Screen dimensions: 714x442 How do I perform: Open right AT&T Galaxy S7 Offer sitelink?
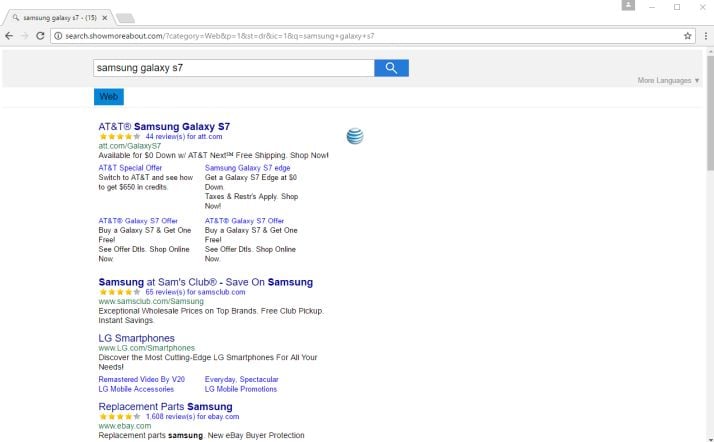point(245,221)
